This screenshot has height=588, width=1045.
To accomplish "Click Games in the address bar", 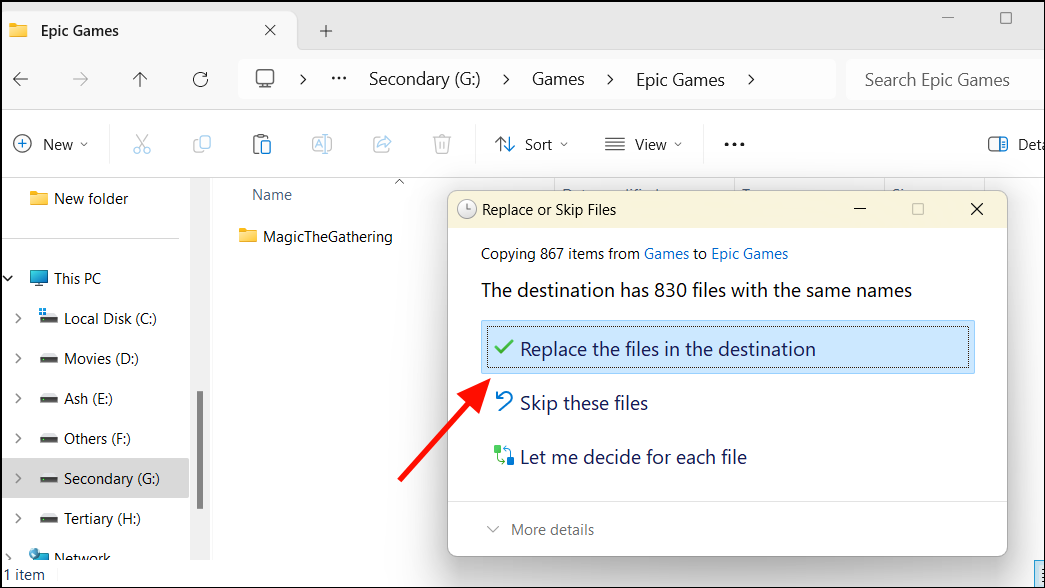I will pyautogui.click(x=558, y=79).
